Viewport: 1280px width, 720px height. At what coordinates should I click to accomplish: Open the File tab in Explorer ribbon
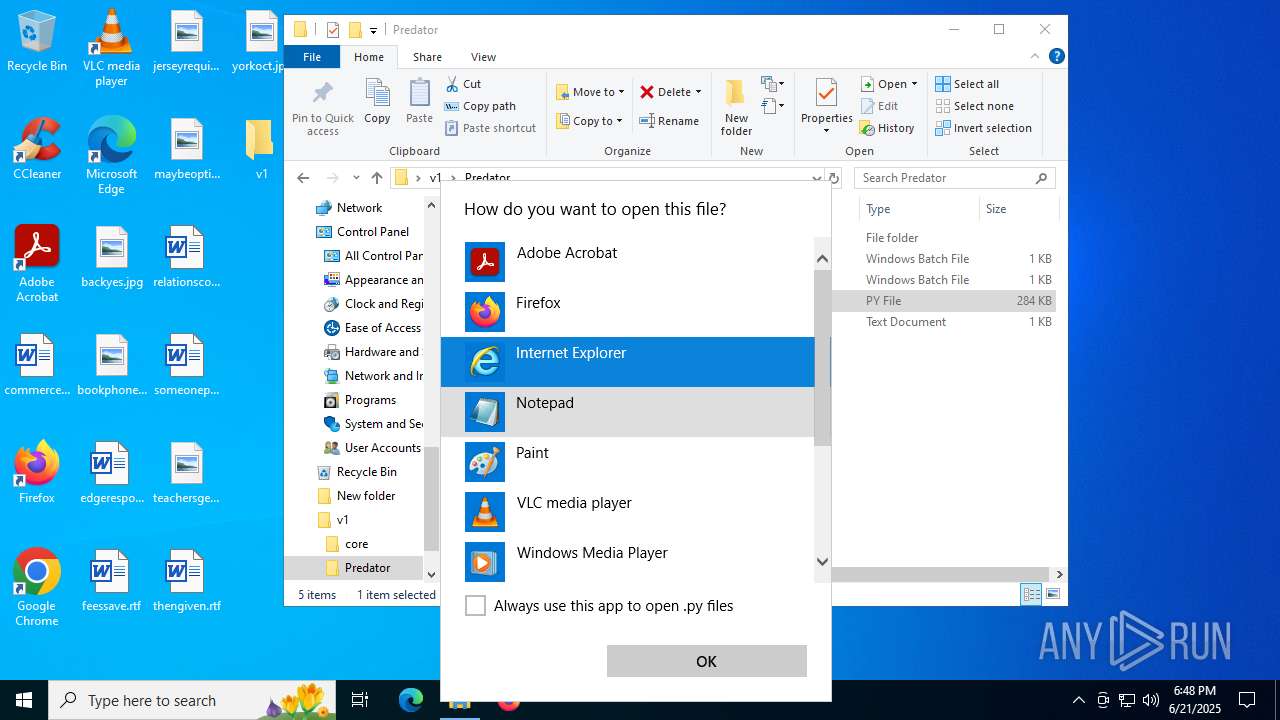(x=312, y=57)
